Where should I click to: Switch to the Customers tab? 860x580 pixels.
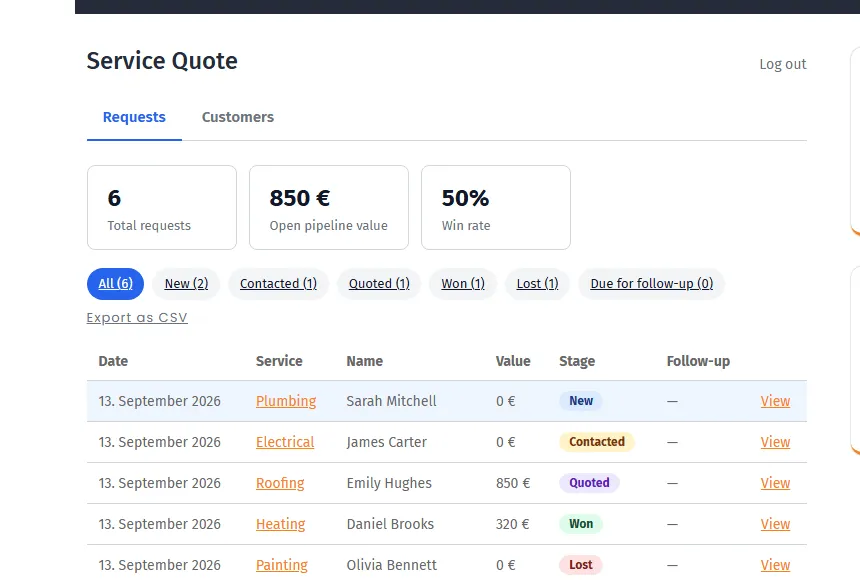tap(237, 117)
